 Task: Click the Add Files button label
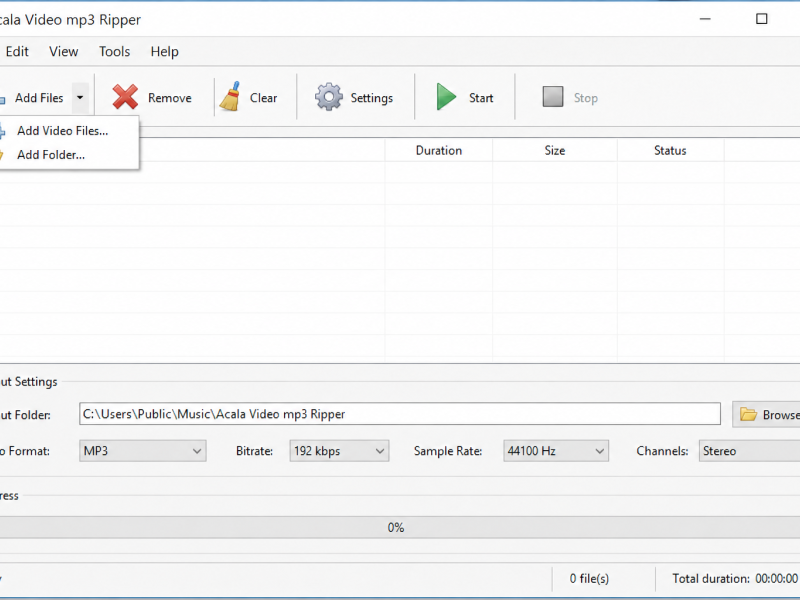coord(39,98)
